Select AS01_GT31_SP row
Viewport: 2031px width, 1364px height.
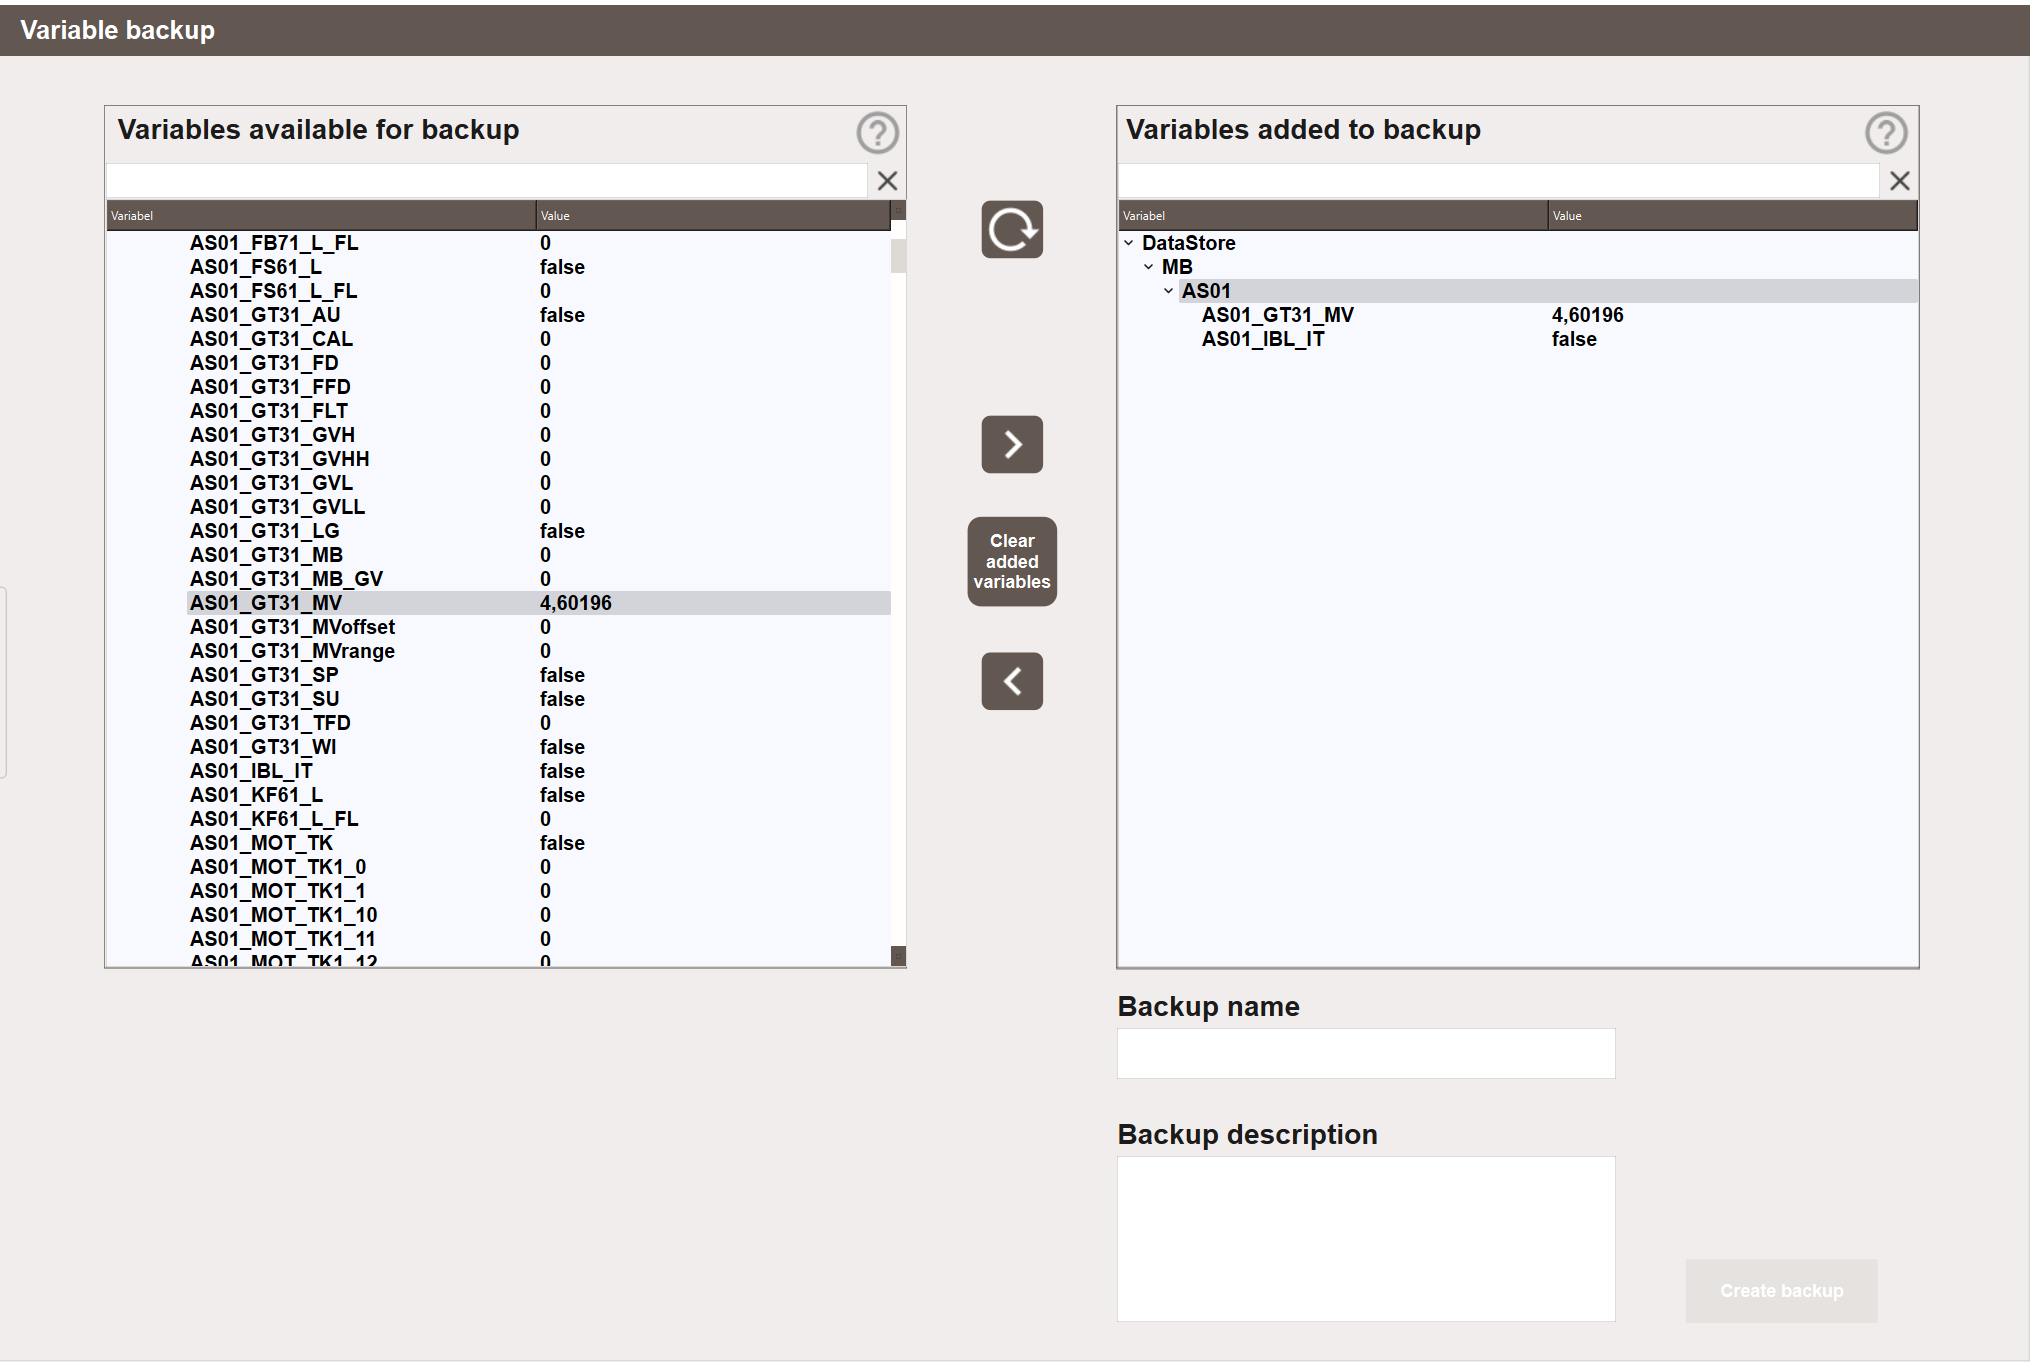tap(538, 675)
